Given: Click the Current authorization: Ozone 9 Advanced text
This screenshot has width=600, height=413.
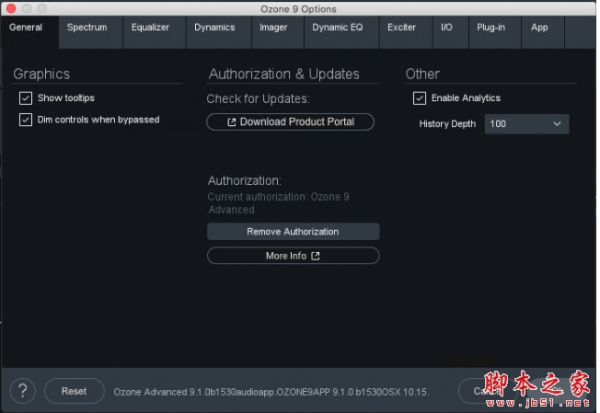Looking at the screenshot, I should coord(279,203).
